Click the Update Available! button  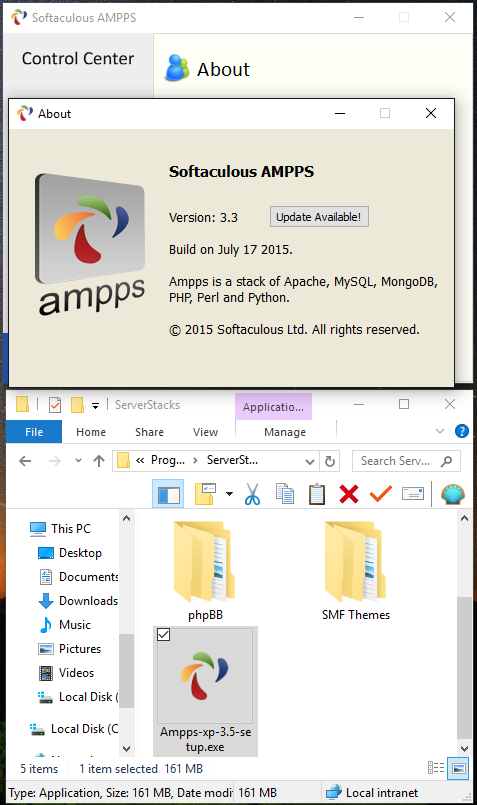[319, 217]
